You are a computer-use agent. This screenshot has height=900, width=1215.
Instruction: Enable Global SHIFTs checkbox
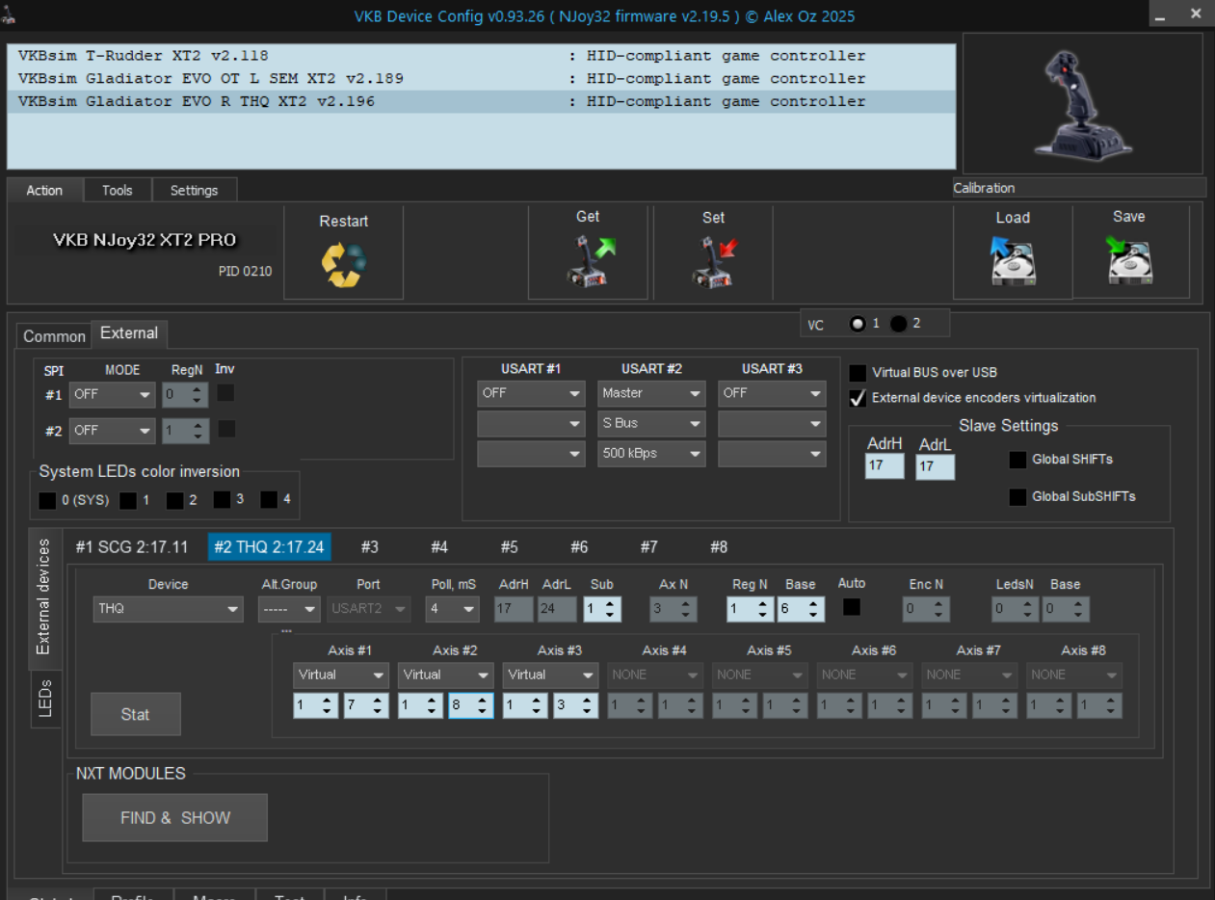[x=1017, y=460]
